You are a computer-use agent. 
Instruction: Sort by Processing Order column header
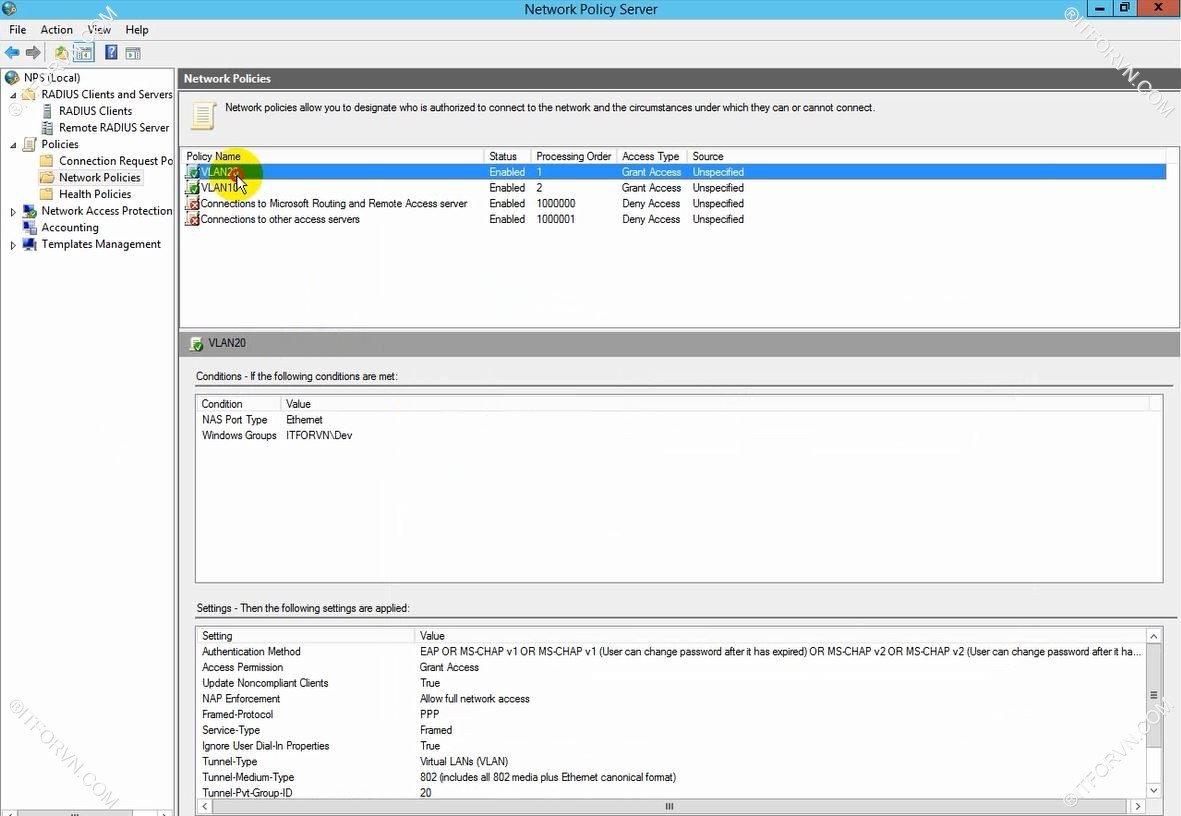coord(573,156)
